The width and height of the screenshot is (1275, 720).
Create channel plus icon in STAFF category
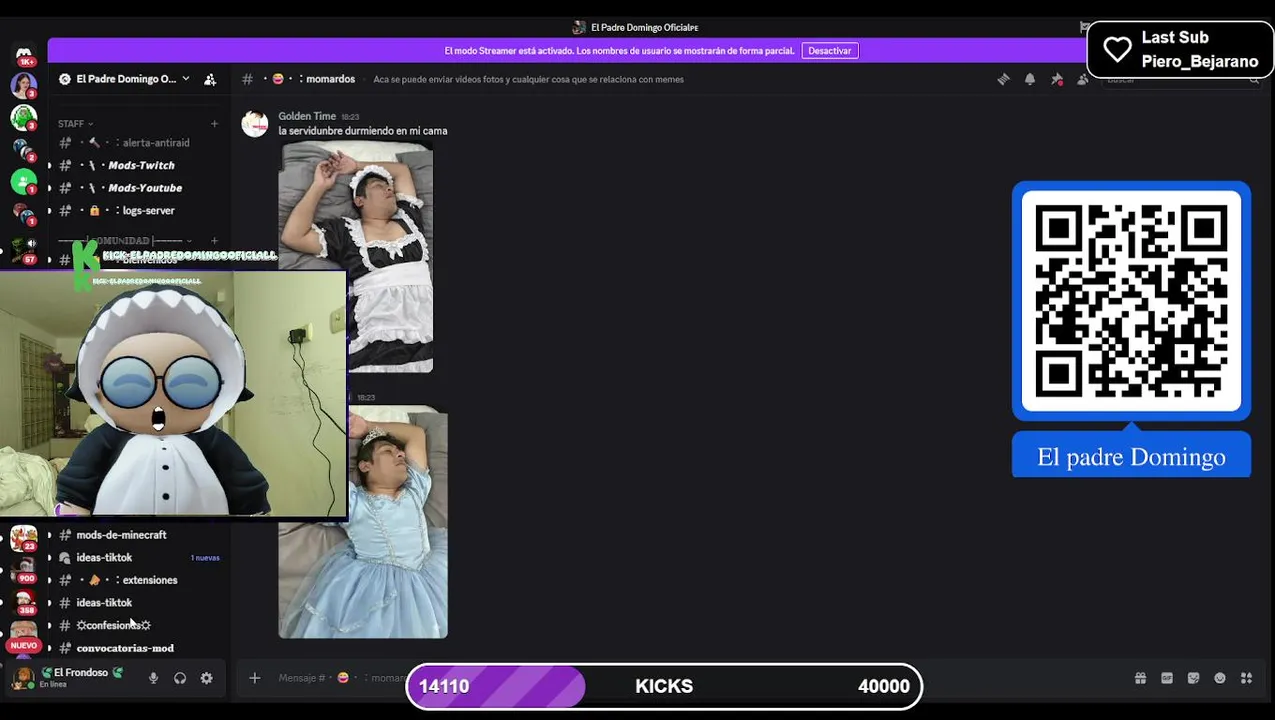pyautogui.click(x=214, y=124)
